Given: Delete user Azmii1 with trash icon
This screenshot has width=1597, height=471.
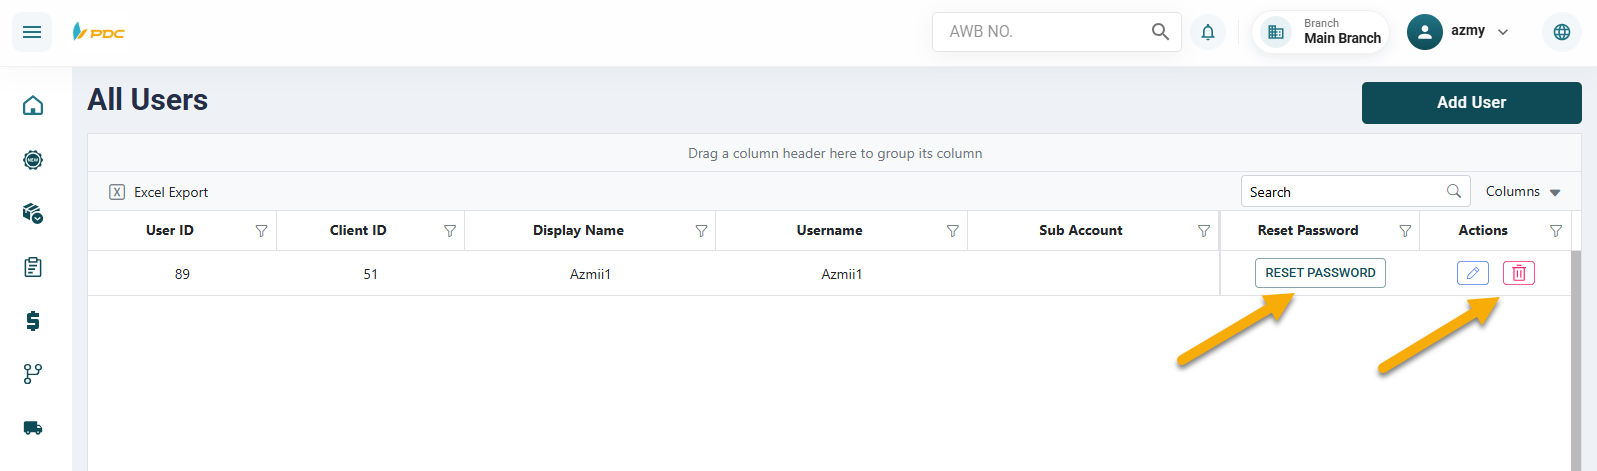Looking at the screenshot, I should click(1518, 273).
